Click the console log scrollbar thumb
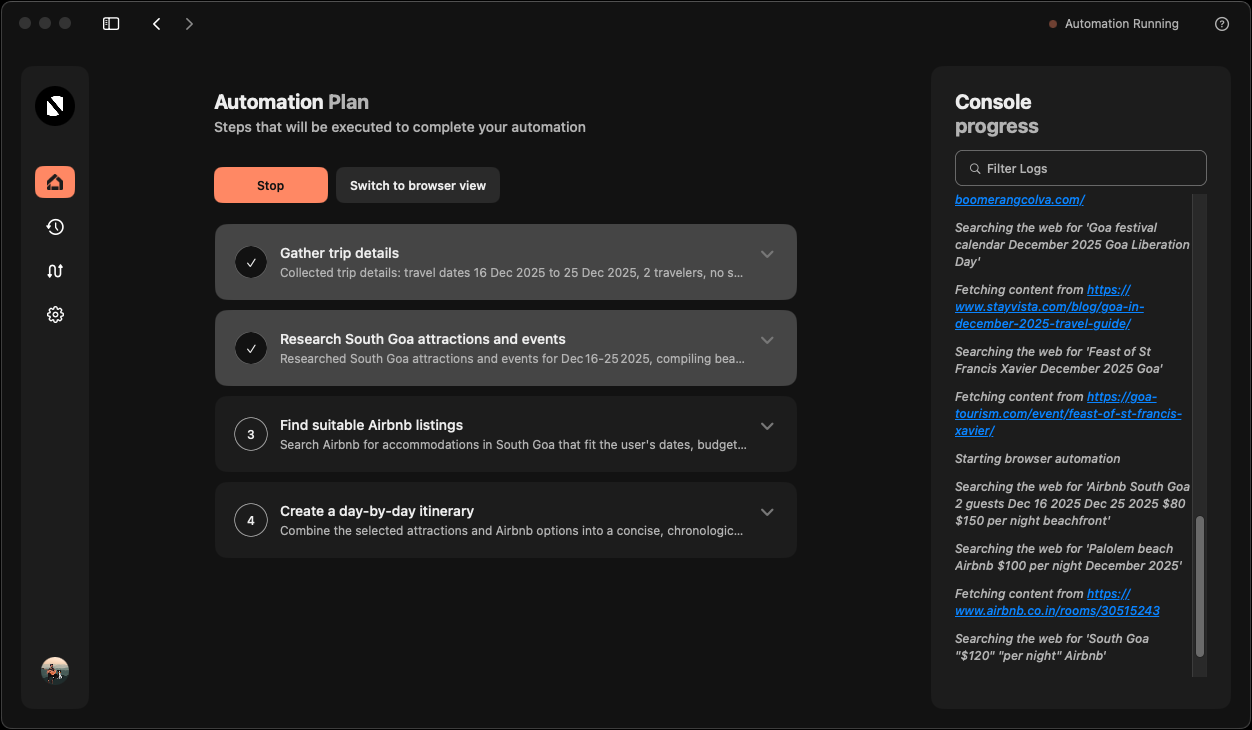 coord(1200,586)
